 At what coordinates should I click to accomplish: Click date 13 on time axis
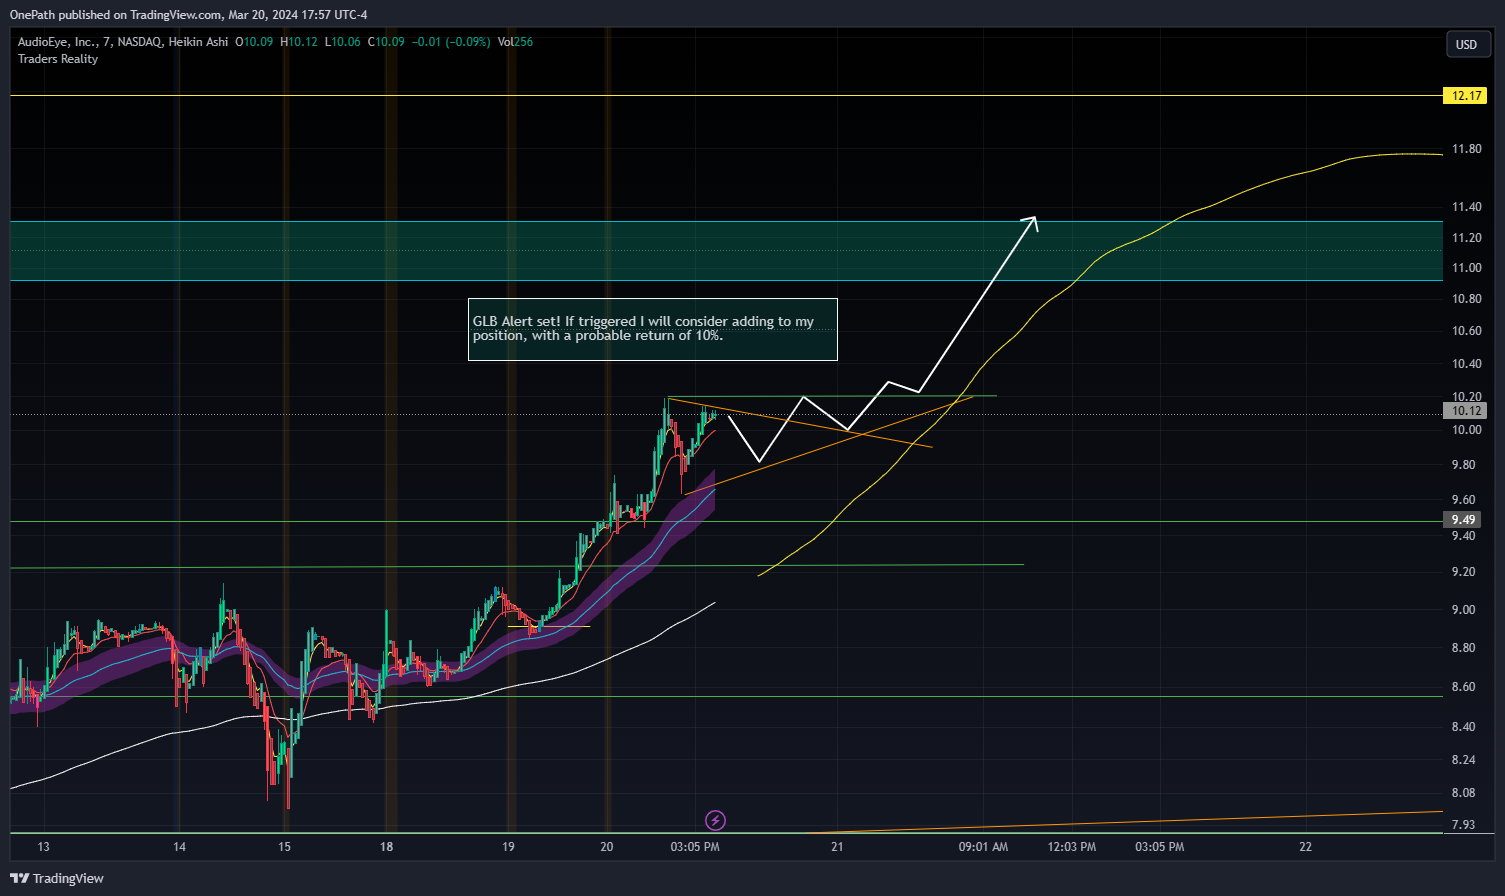click(x=43, y=847)
